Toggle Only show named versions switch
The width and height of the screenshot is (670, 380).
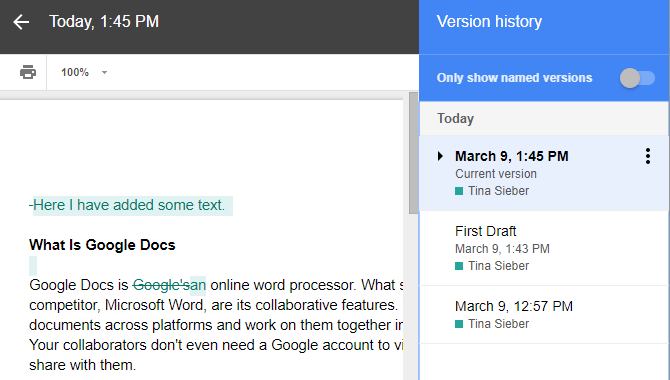click(637, 78)
